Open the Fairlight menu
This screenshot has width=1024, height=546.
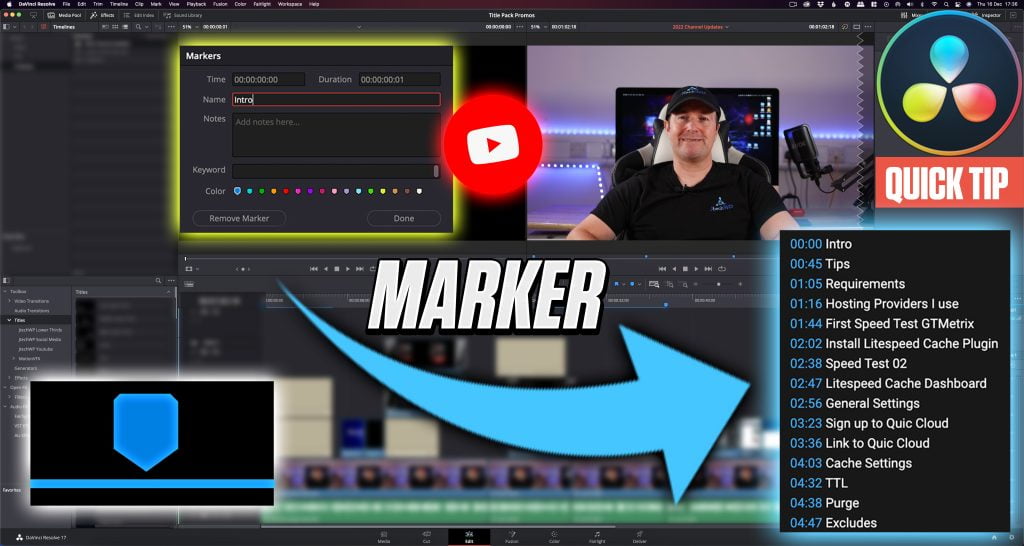(263, 4)
